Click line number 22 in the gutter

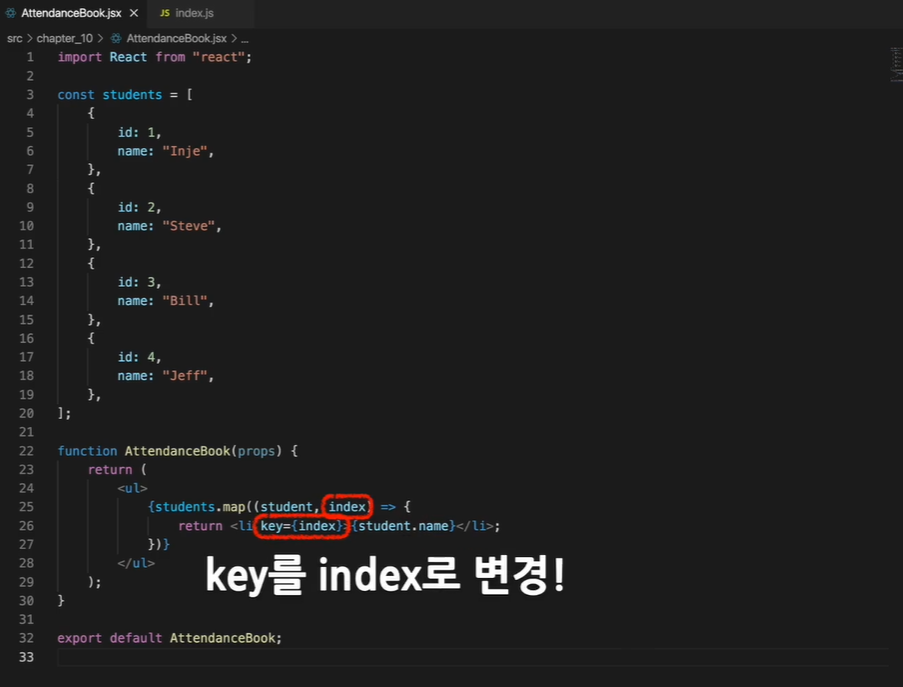tap(26, 451)
